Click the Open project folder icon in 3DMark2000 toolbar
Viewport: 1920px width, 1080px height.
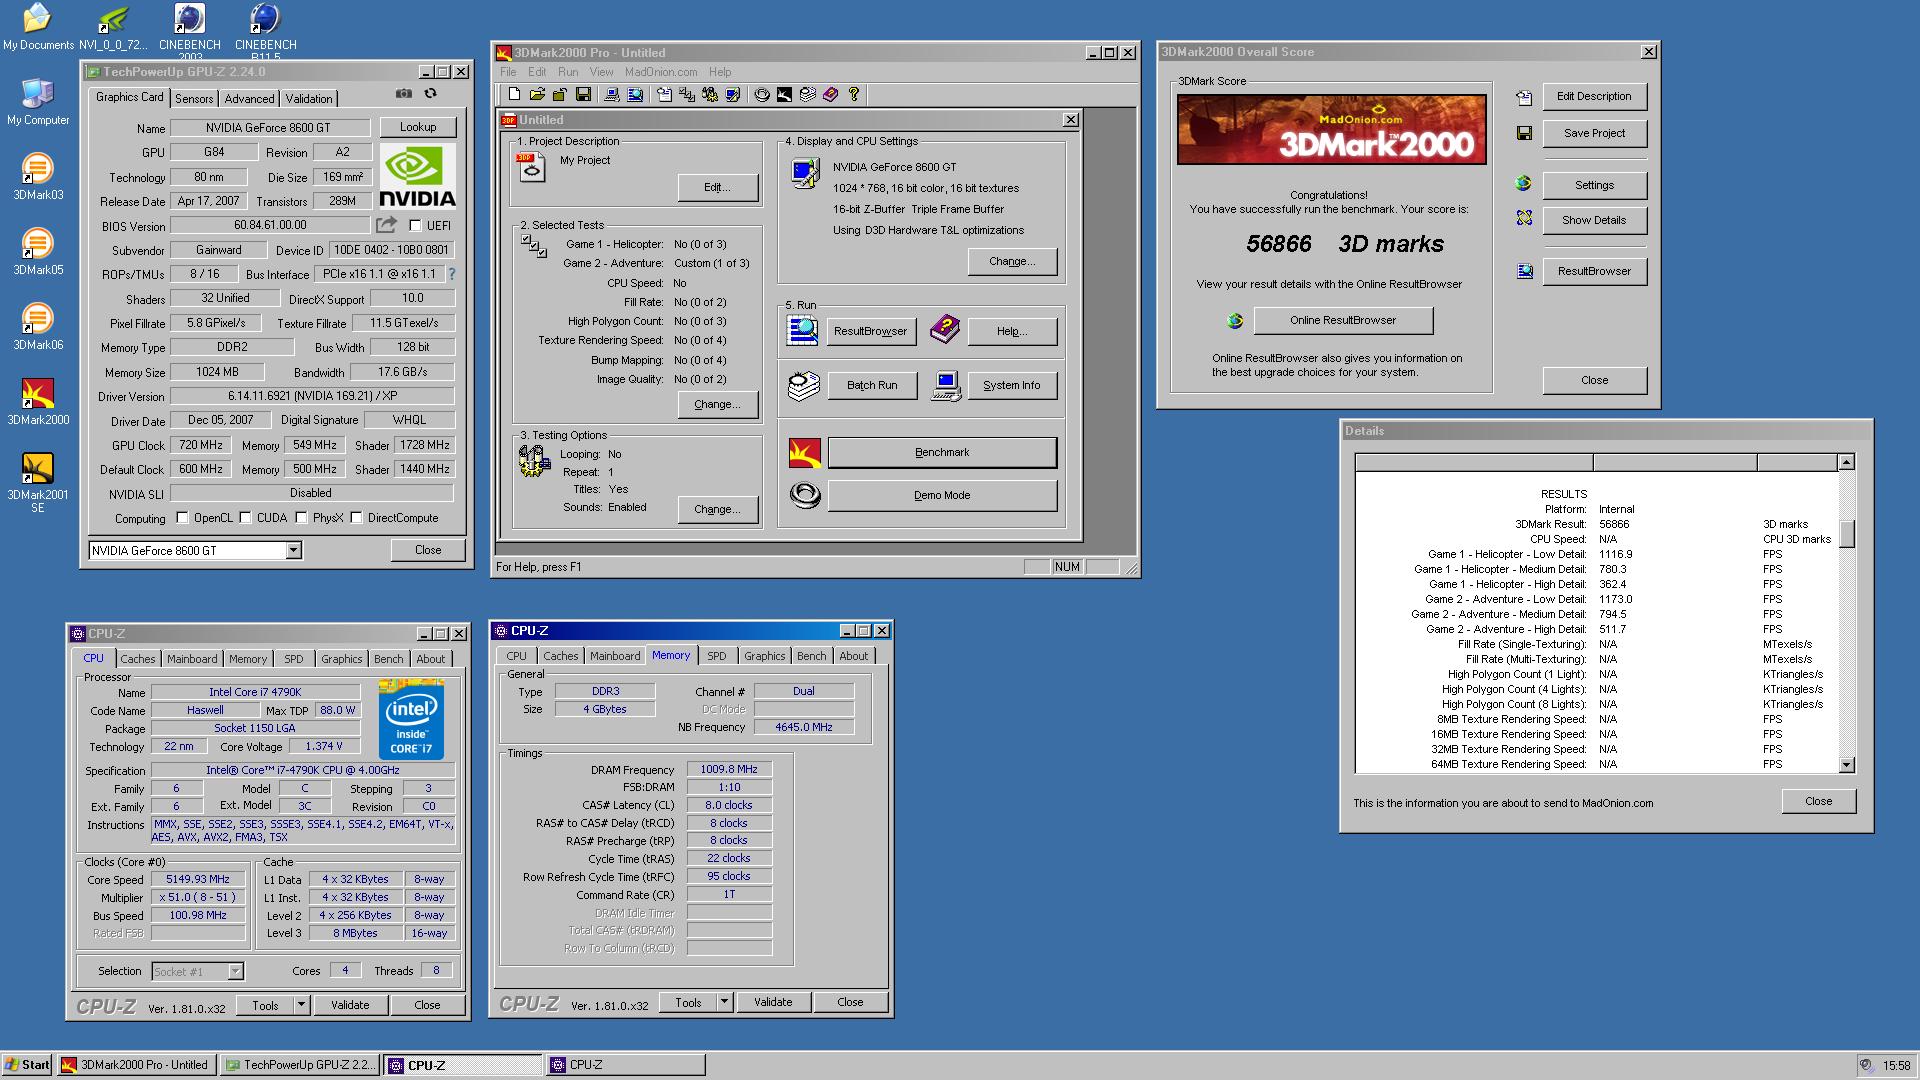pyautogui.click(x=537, y=94)
